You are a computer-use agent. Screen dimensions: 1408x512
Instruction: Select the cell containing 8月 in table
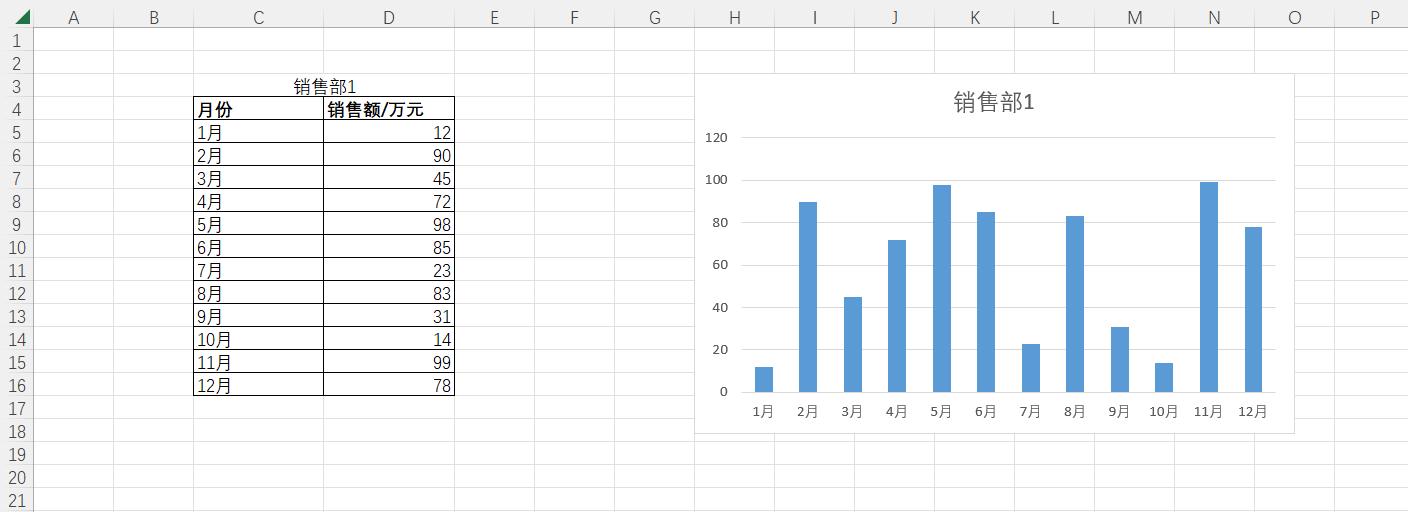tap(258, 293)
